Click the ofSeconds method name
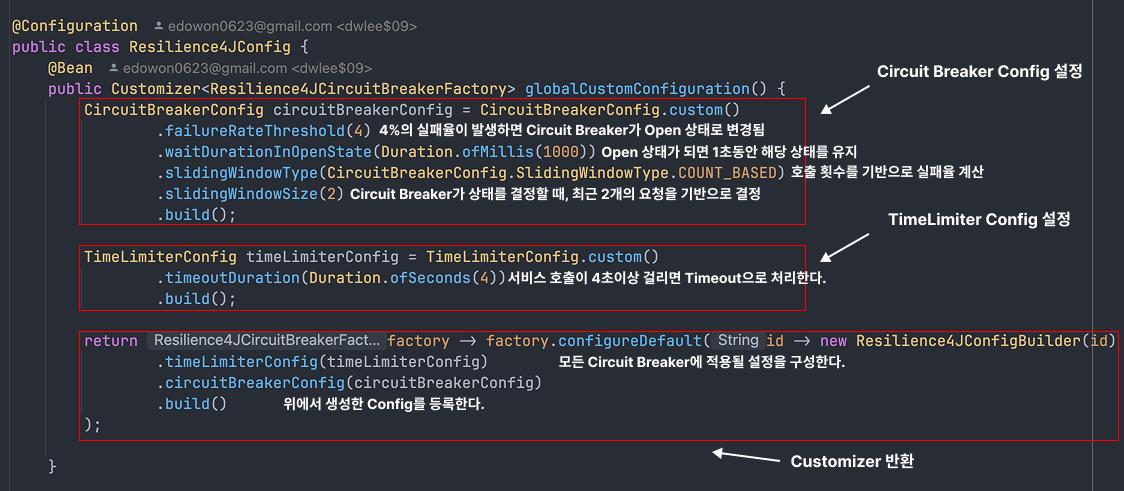 tap(430, 277)
